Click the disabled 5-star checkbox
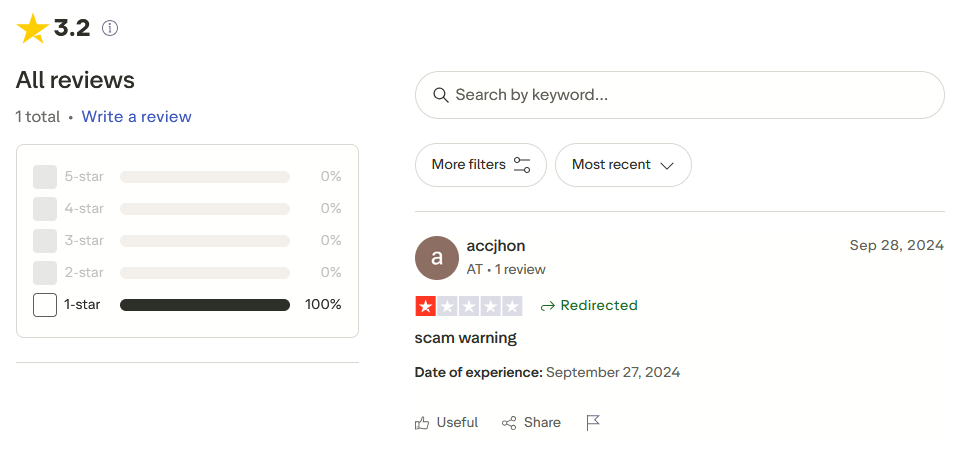This screenshot has width=980, height=460. point(45,177)
